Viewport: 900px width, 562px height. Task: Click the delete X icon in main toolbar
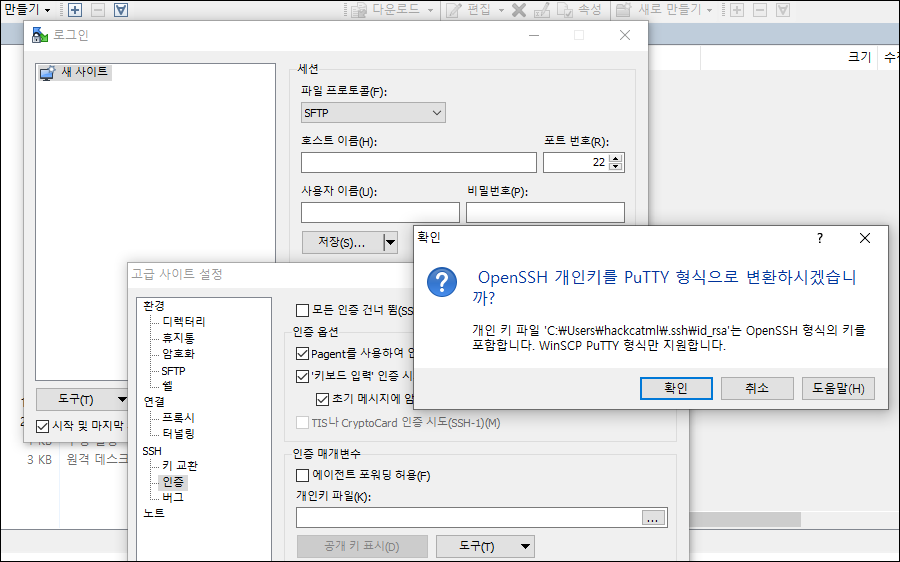click(519, 10)
